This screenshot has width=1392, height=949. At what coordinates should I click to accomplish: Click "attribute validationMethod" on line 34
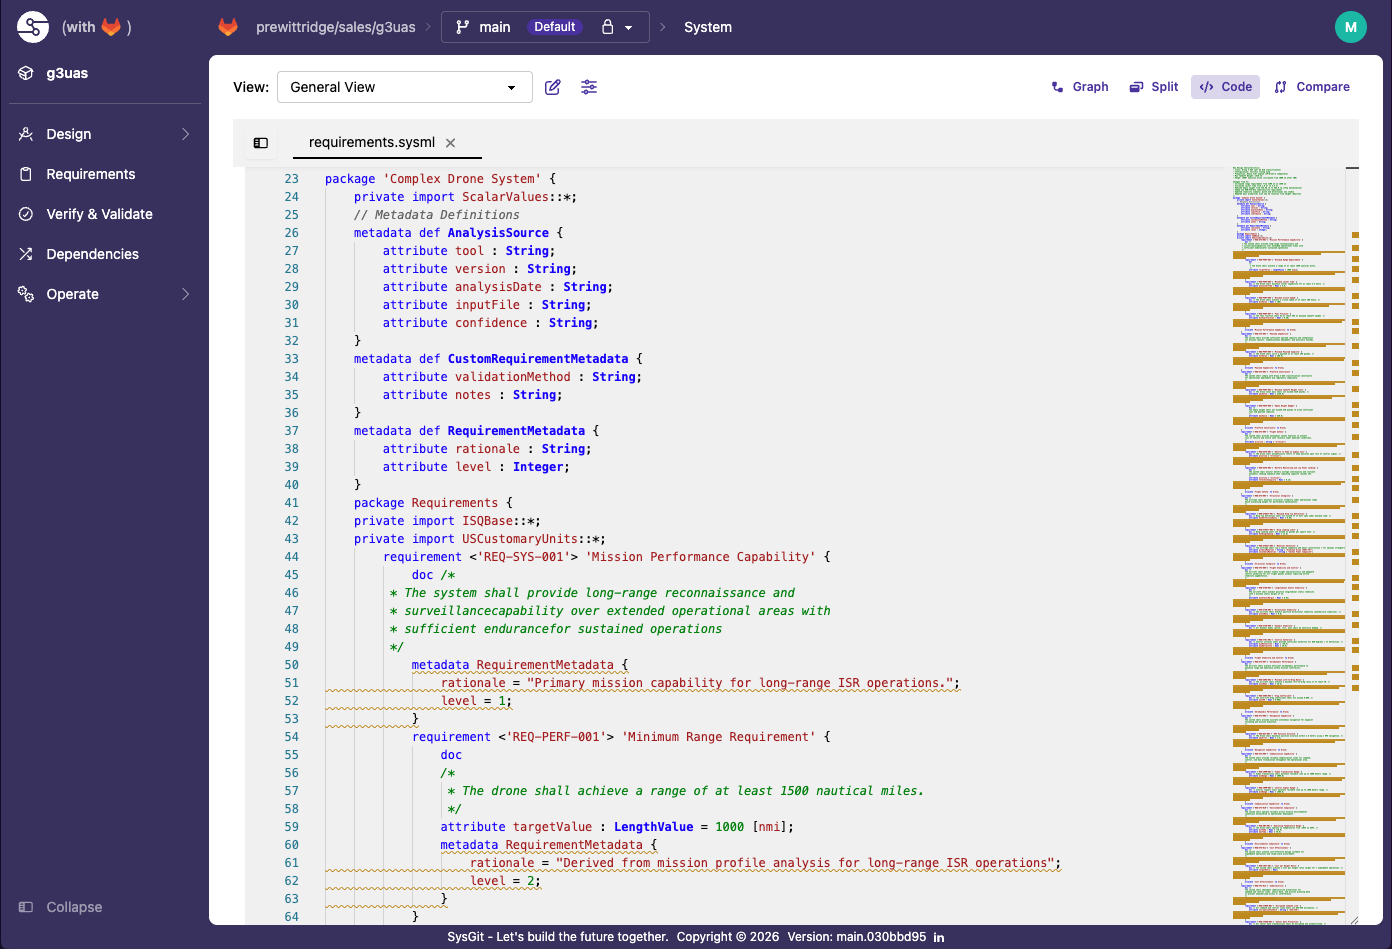click(477, 377)
